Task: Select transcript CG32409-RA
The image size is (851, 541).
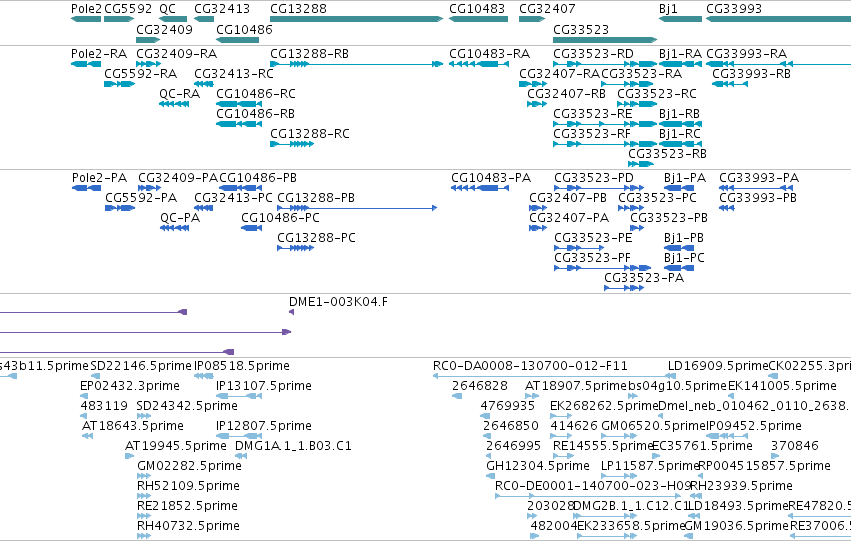Action: (149, 64)
